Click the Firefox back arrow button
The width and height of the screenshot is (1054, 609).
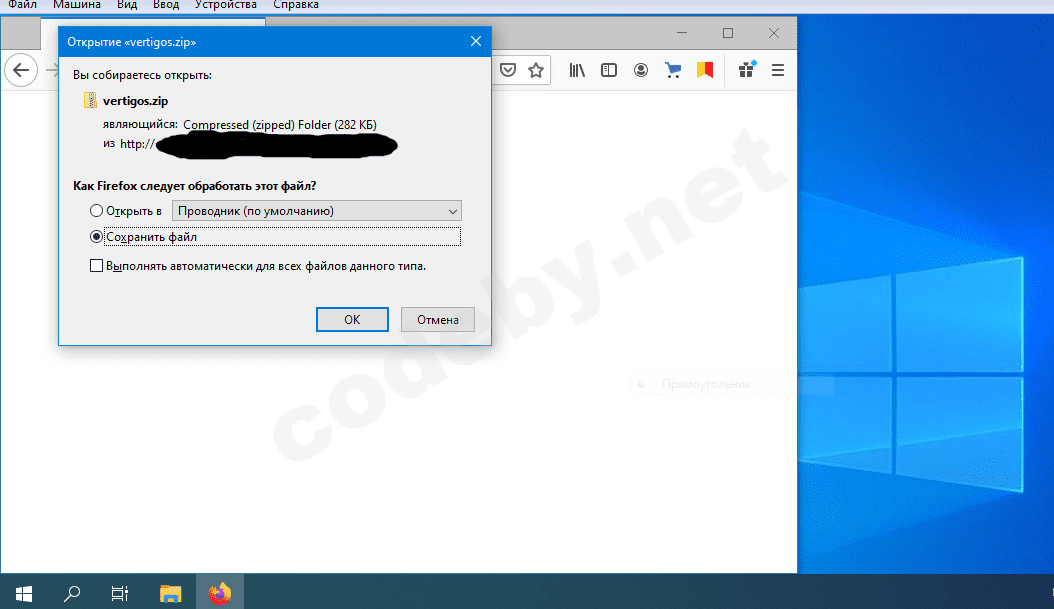pos(21,70)
